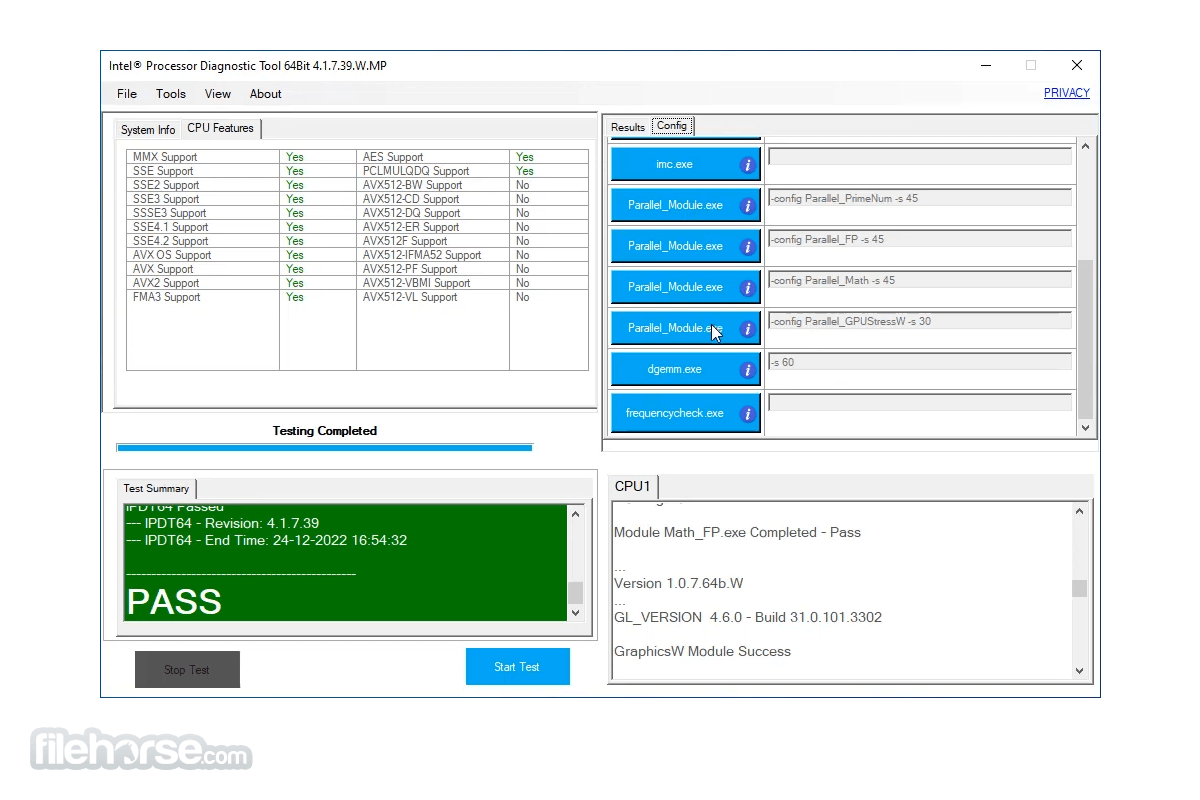The width and height of the screenshot is (1200, 800).
Task: Click the info icon on frequencycheck.exe
Action: [747, 413]
